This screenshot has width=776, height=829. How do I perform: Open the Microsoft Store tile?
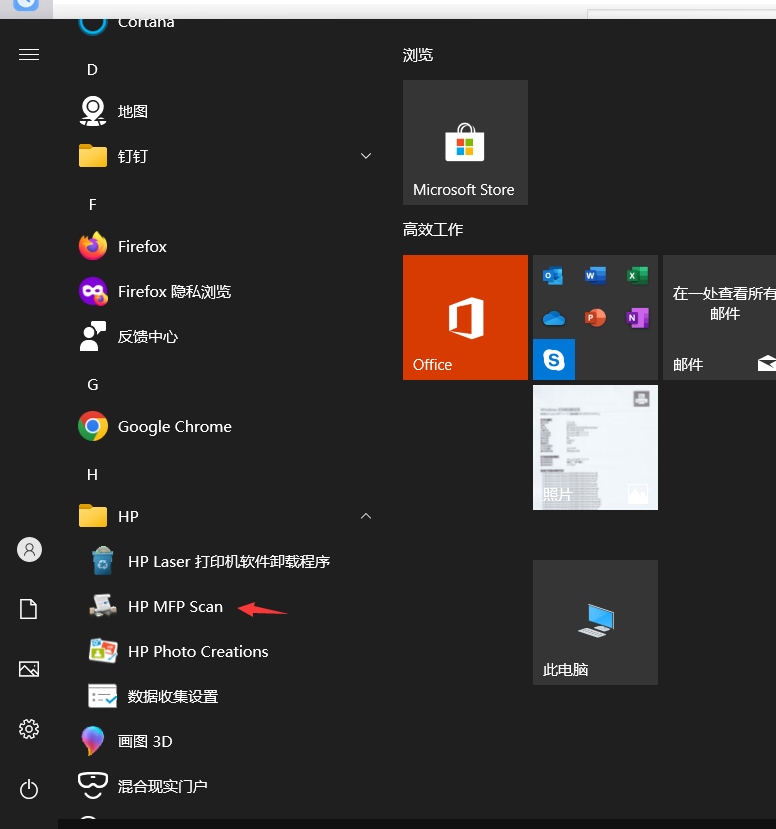point(465,142)
